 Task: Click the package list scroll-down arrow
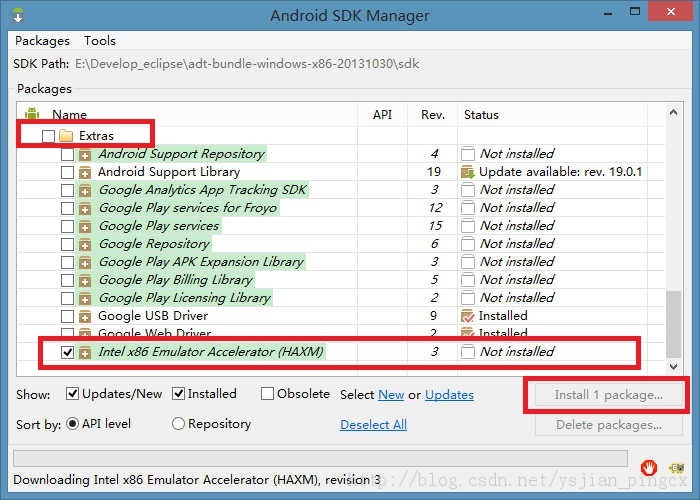click(673, 367)
